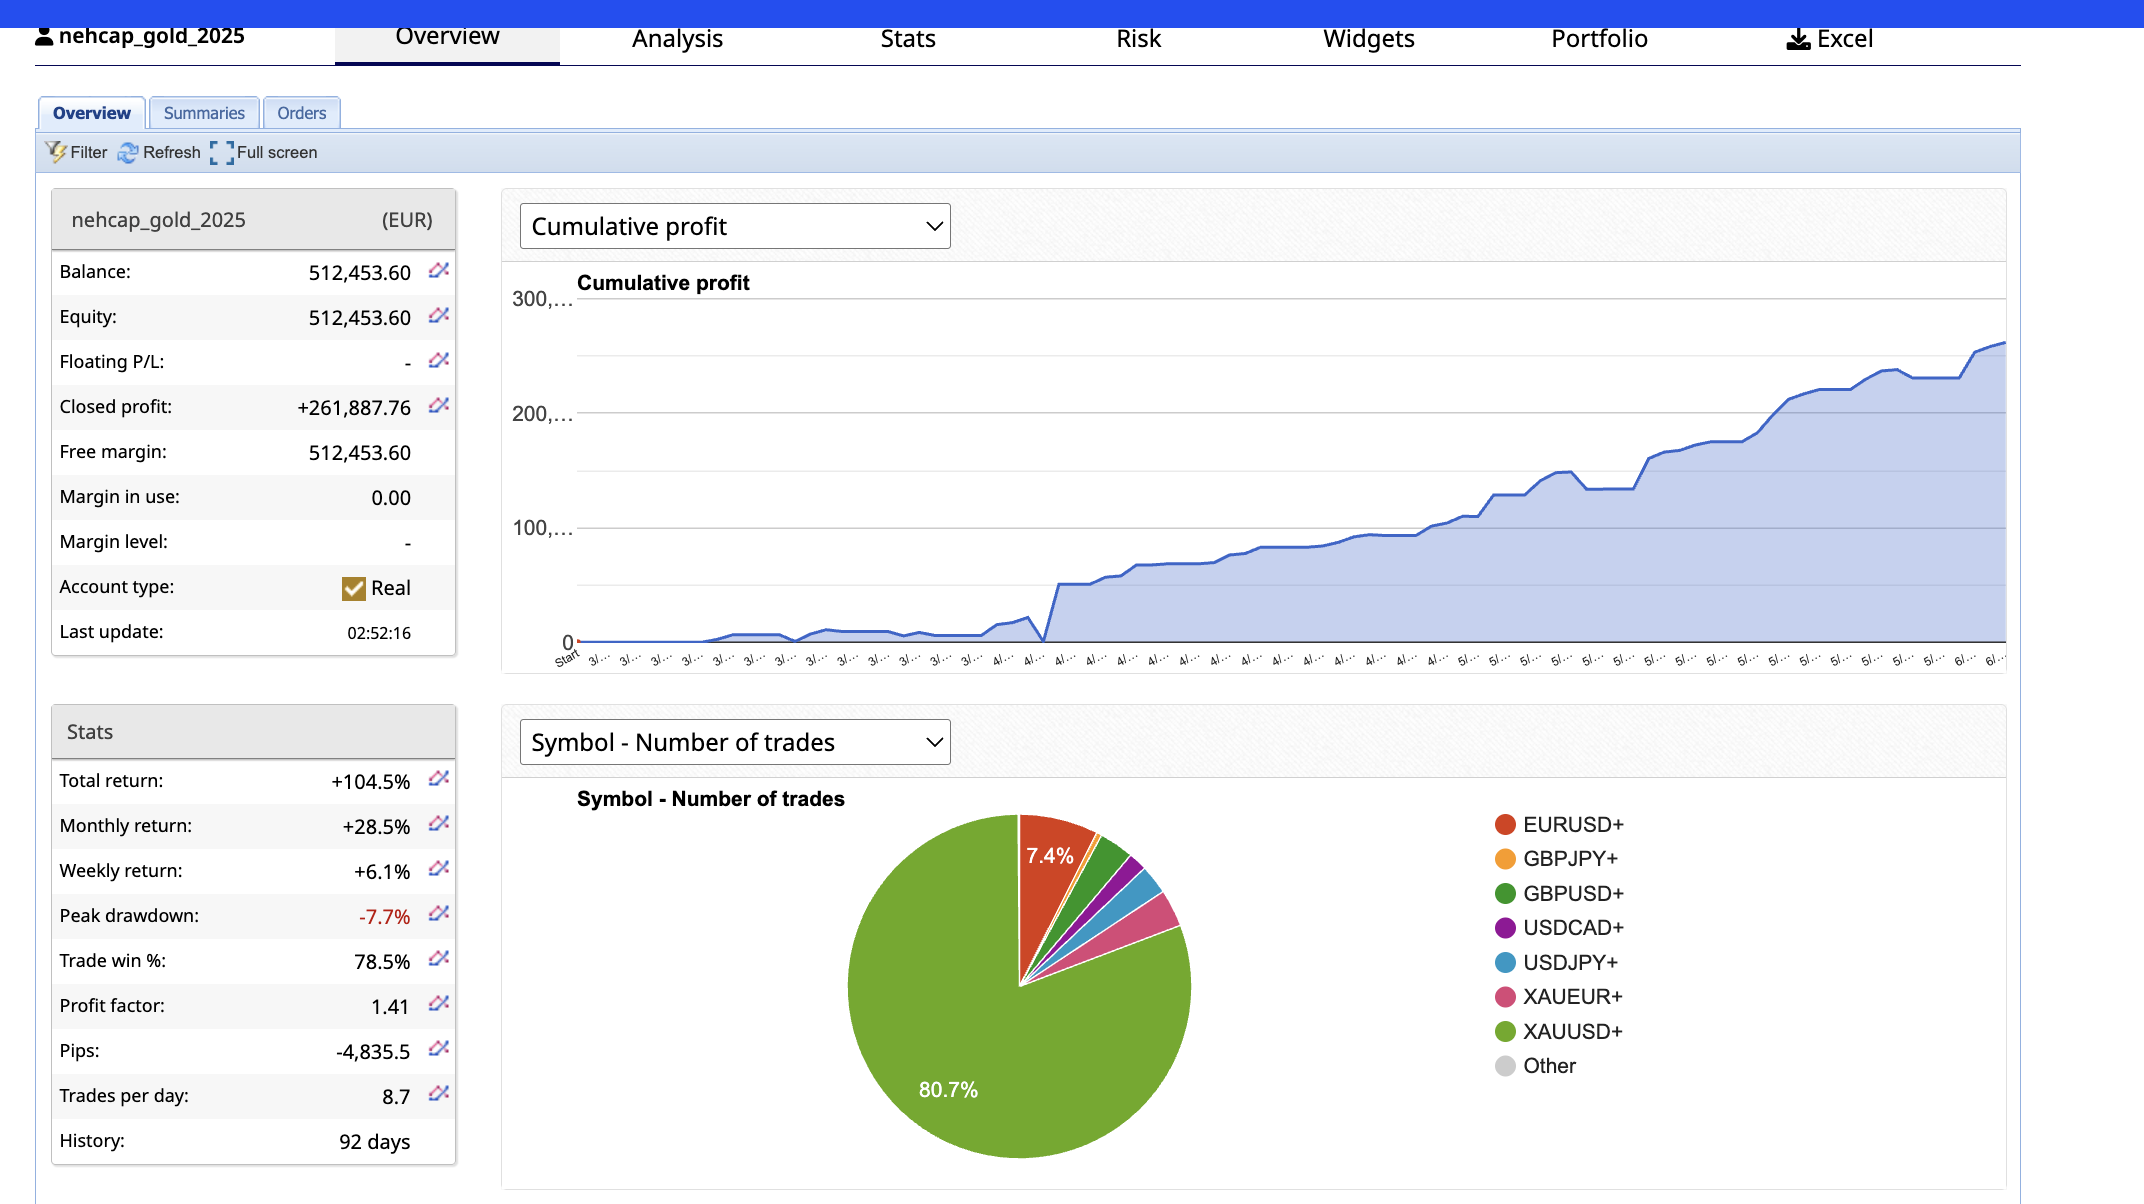The height and width of the screenshot is (1204, 2144).
Task: Open chart icon for Peak drawdown
Action: tap(439, 915)
